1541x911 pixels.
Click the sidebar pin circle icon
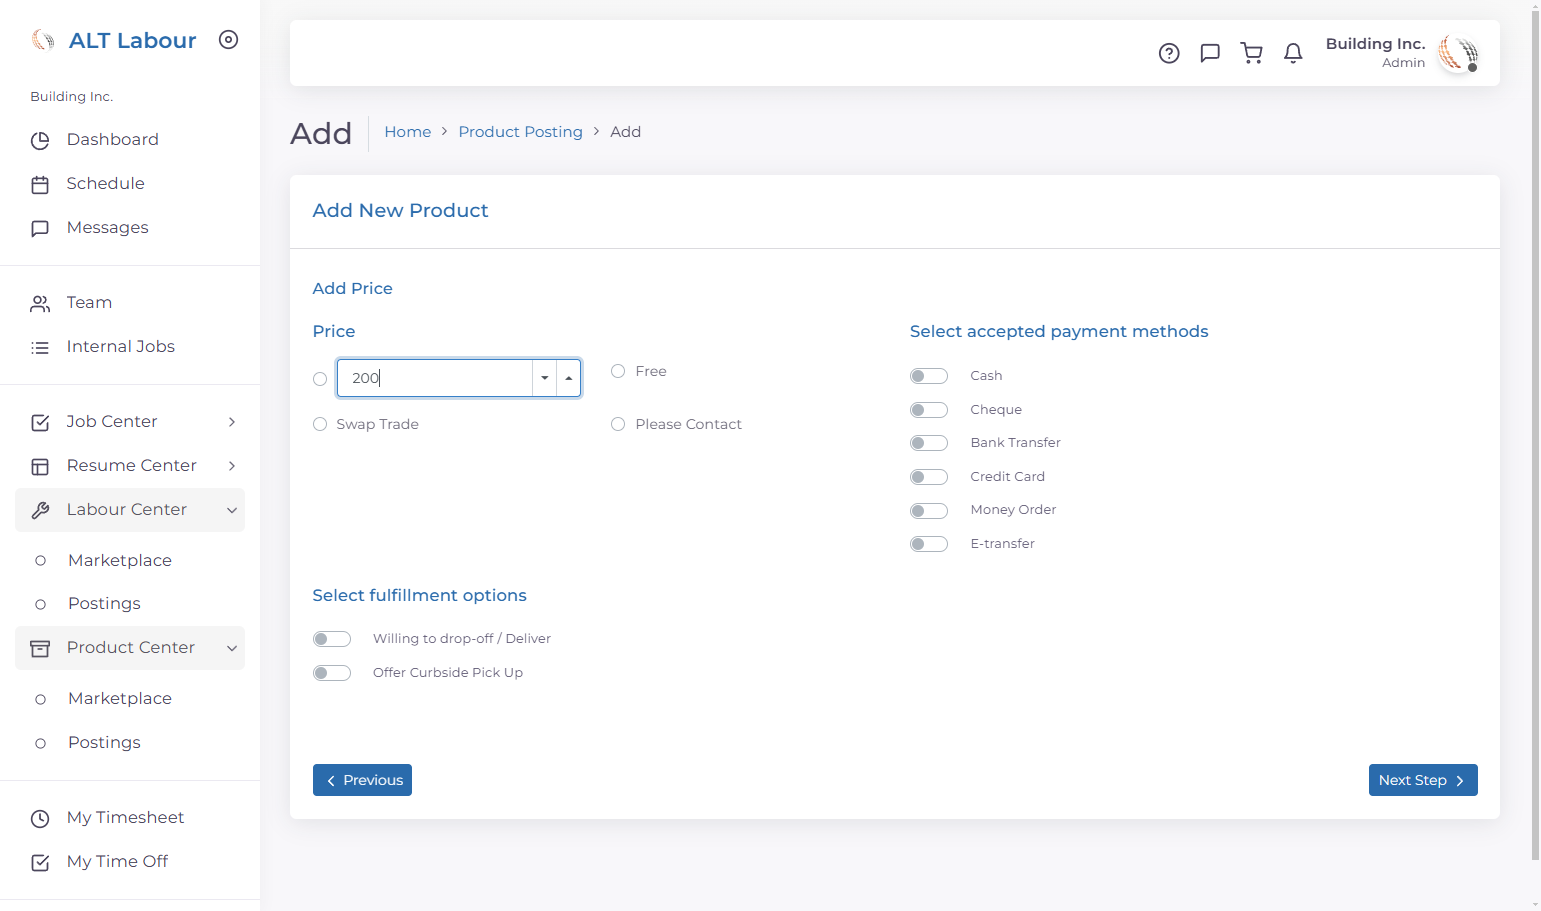(x=228, y=40)
